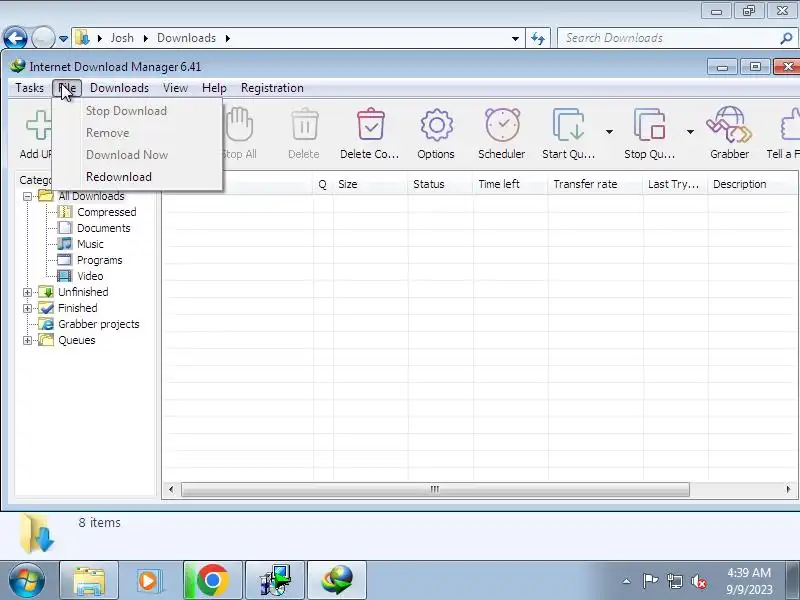Select the Programs category
This screenshot has height=600, width=800.
99,260
